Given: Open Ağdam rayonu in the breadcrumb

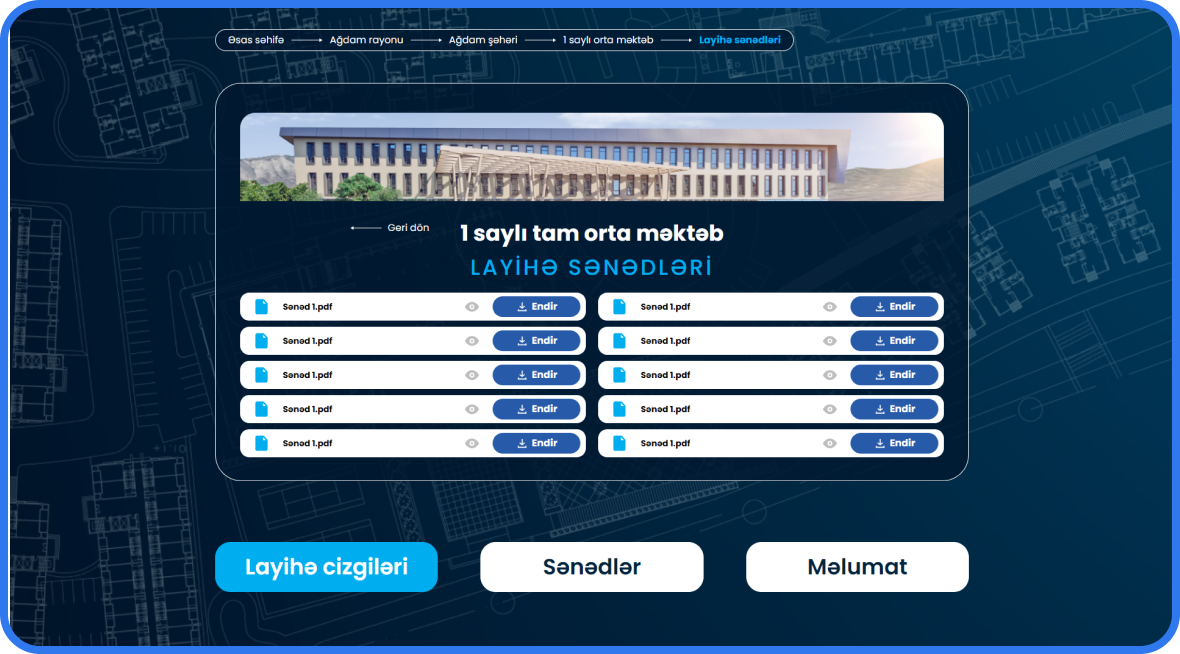Looking at the screenshot, I should [x=366, y=40].
